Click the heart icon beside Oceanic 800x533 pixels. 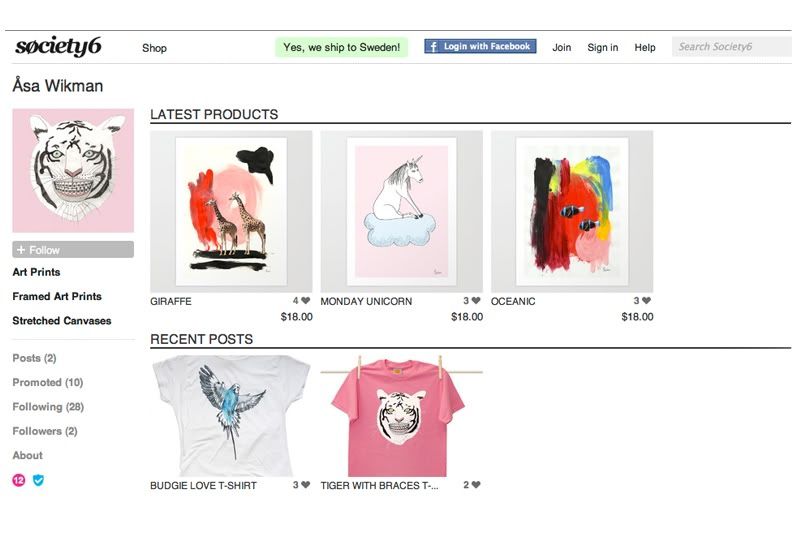(x=646, y=301)
